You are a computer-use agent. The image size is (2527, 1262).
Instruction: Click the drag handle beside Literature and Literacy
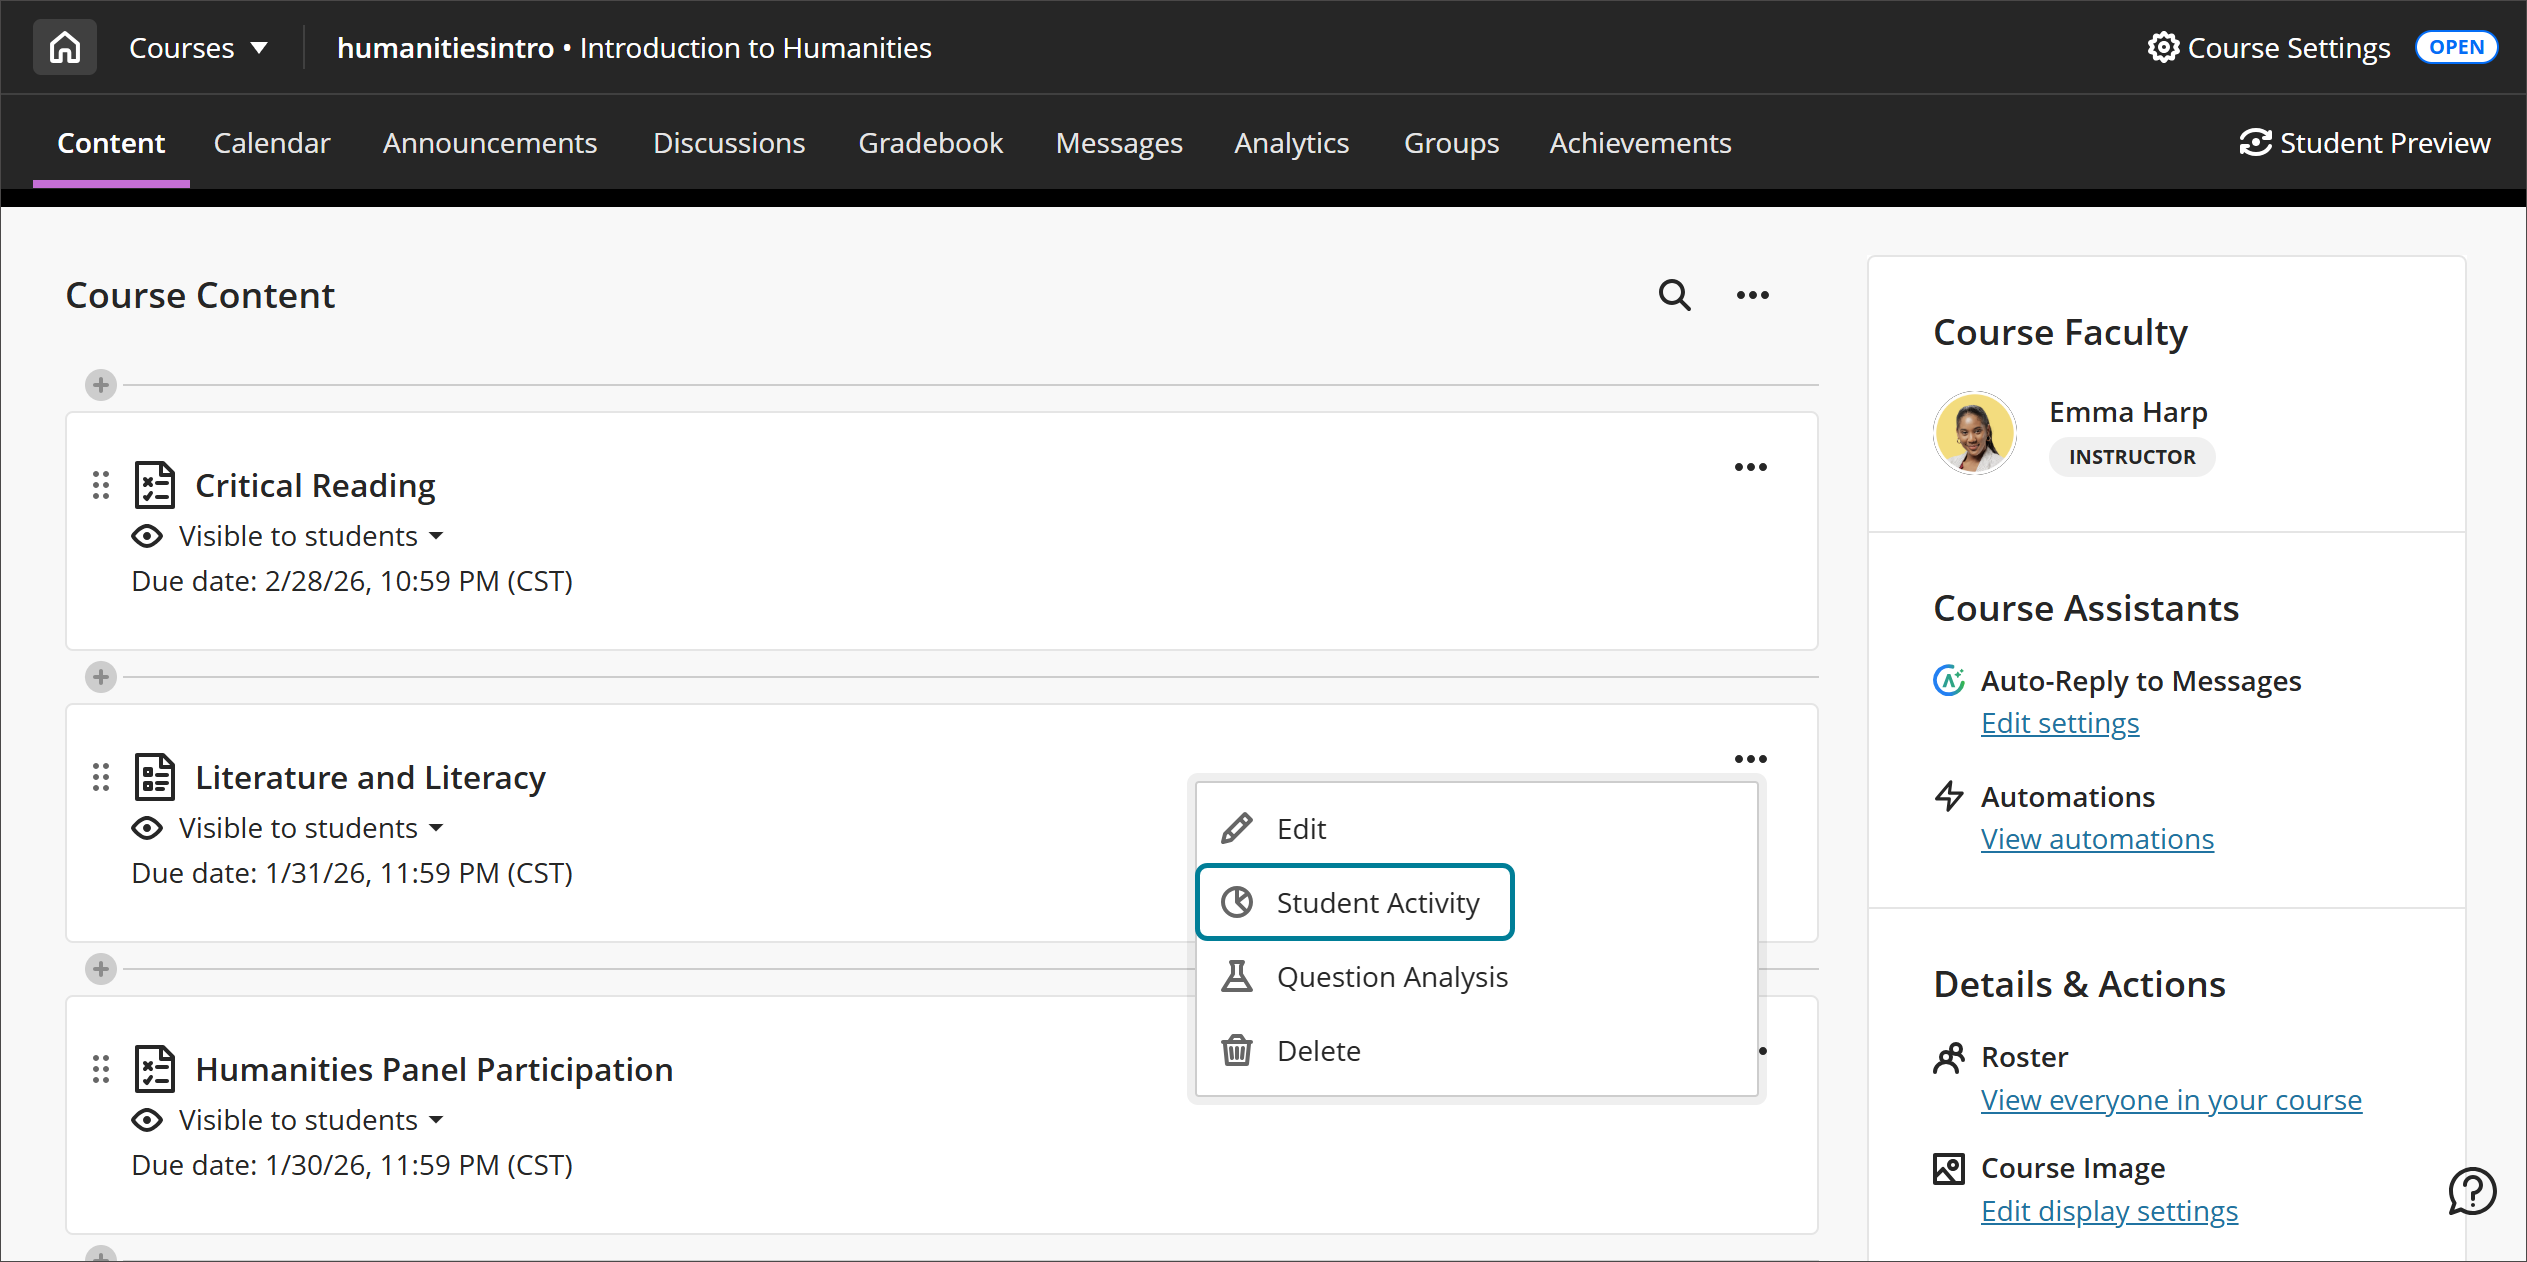coord(99,777)
